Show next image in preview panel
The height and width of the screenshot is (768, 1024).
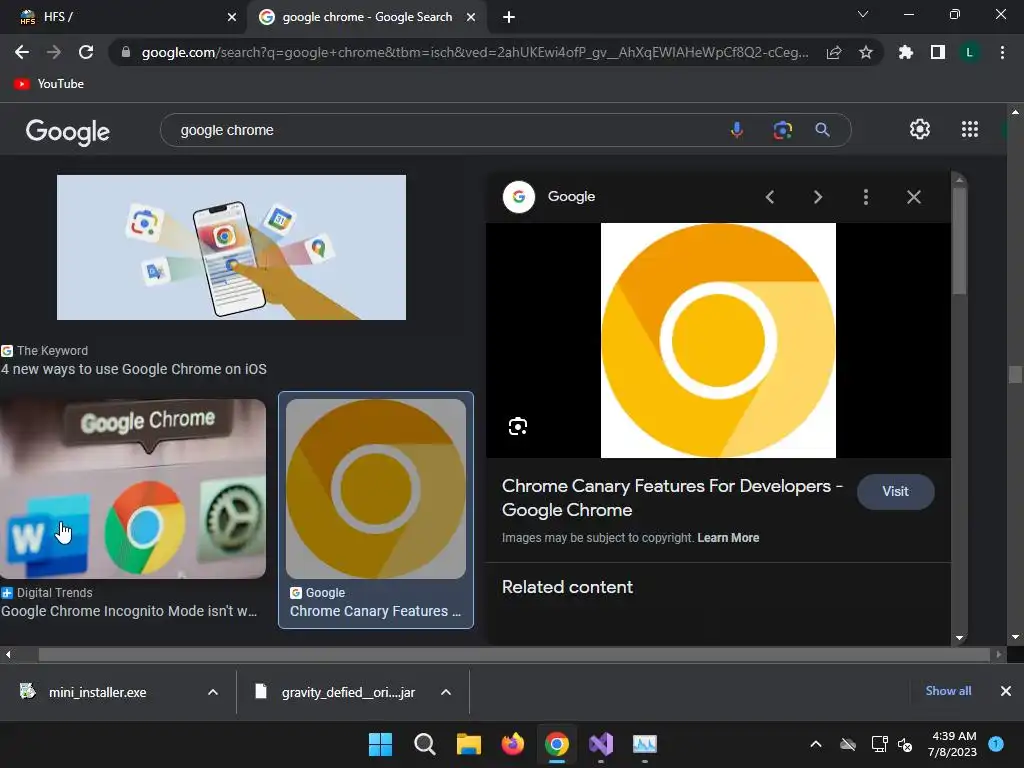coord(818,197)
